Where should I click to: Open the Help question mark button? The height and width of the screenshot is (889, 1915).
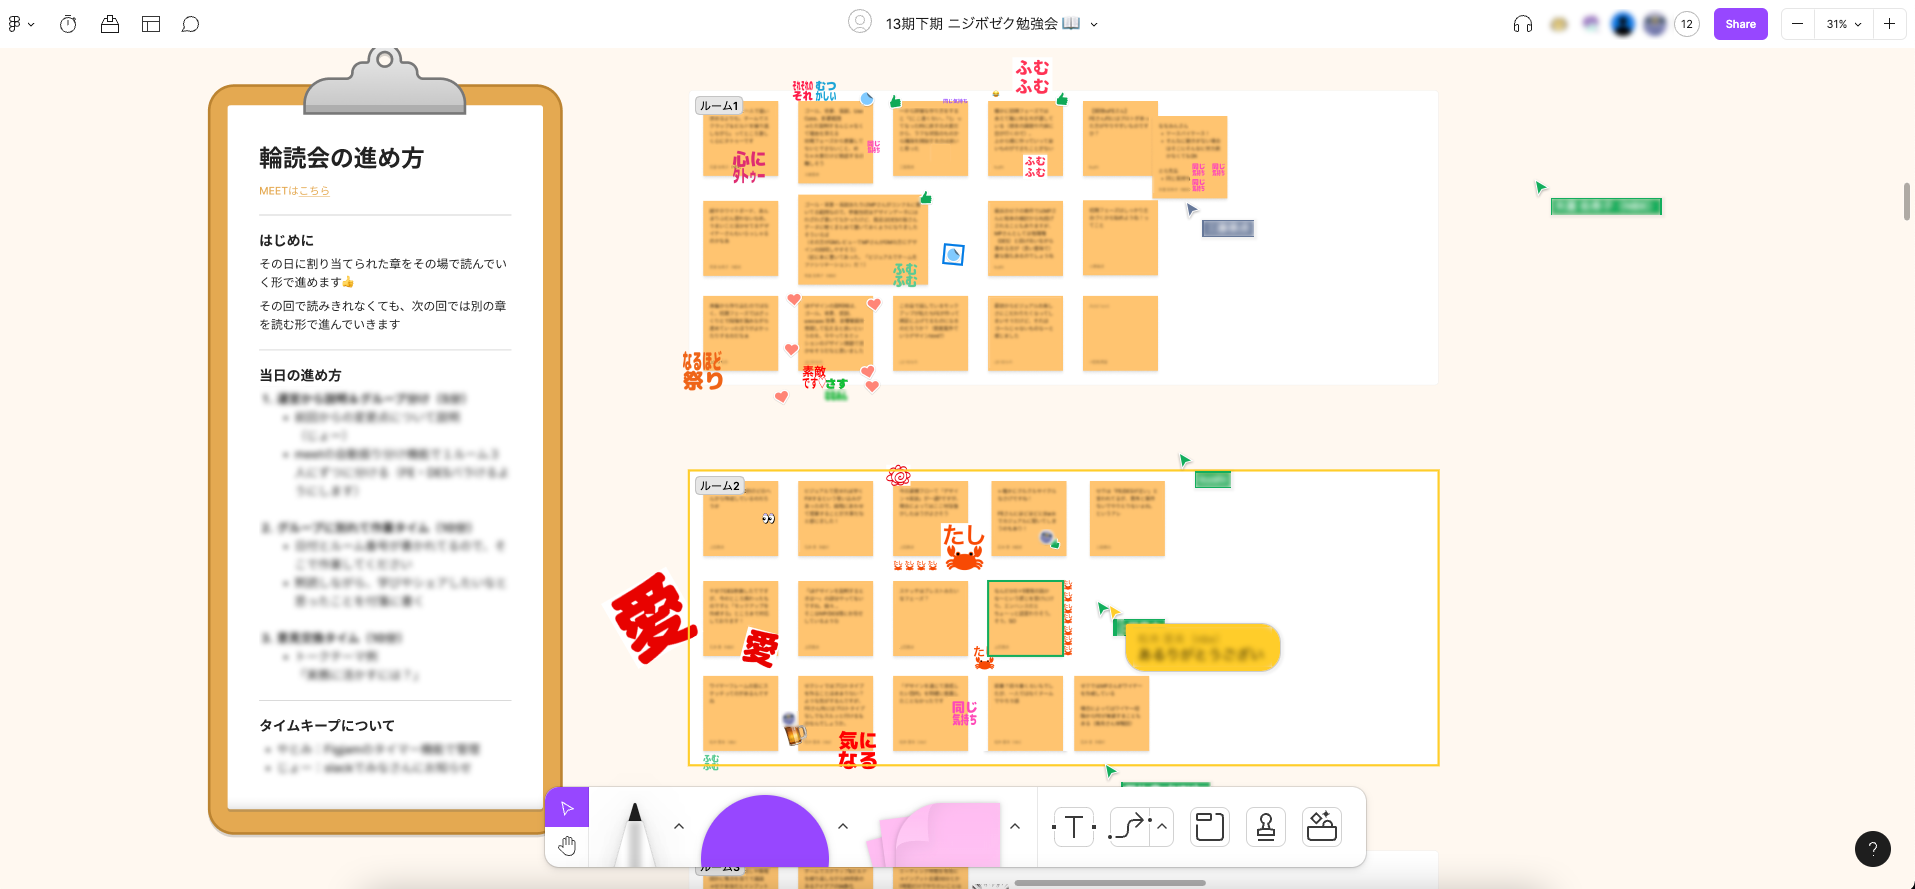(1873, 849)
